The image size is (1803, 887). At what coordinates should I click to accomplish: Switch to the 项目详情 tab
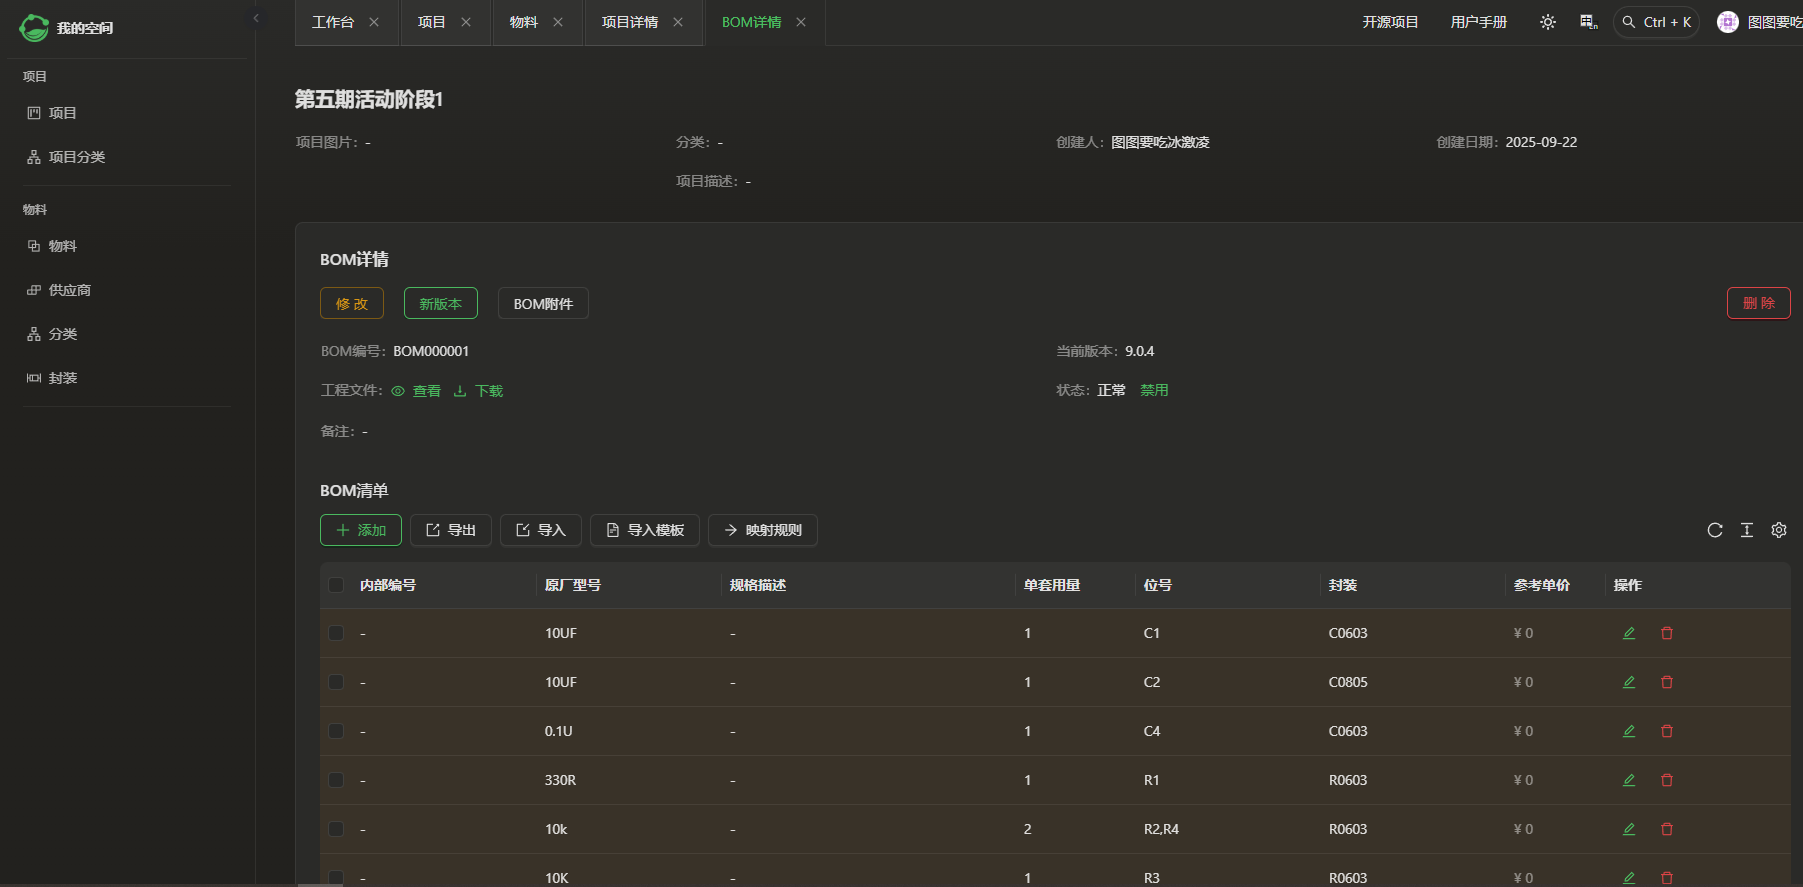click(x=629, y=22)
